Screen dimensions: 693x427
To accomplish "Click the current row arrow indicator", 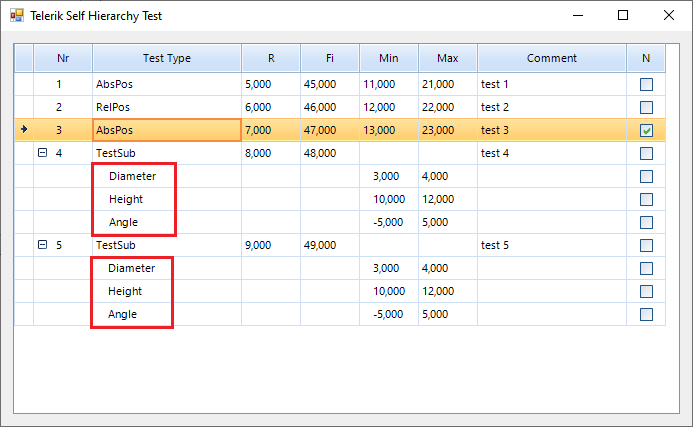I will (x=23, y=130).
